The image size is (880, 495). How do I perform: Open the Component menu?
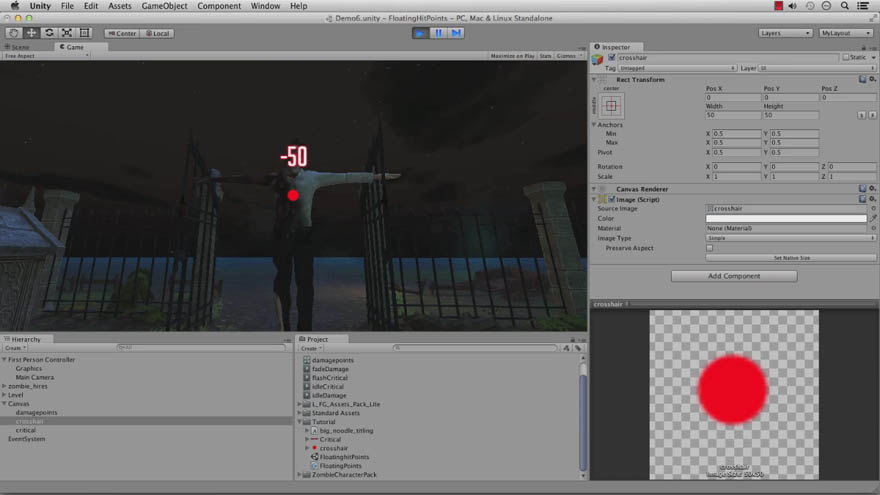coord(219,6)
